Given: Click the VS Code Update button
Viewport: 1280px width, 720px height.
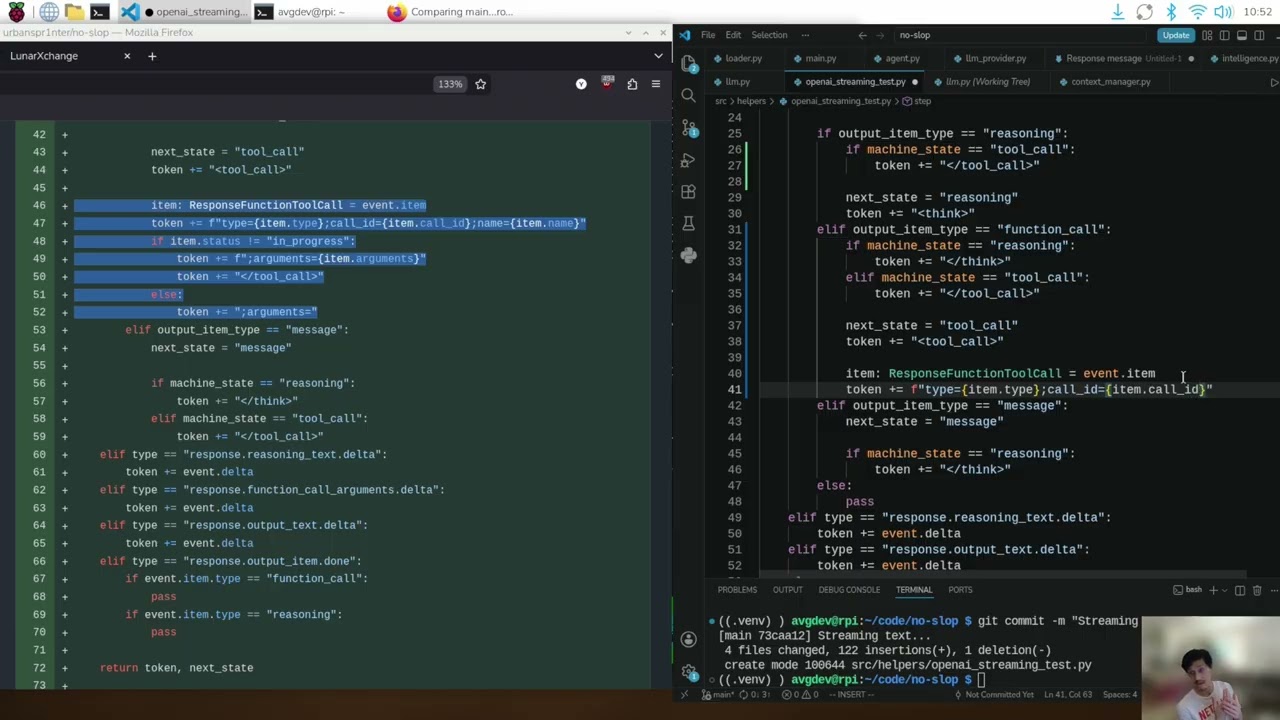Looking at the screenshot, I should click(x=1176, y=35).
